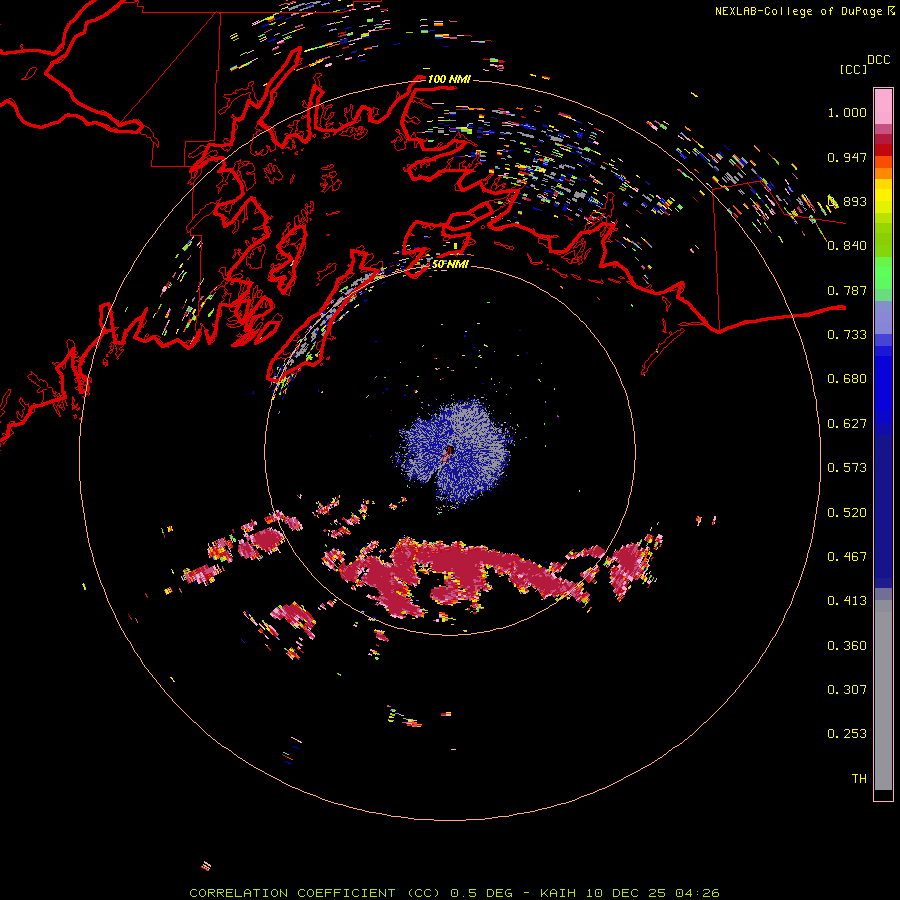900x900 pixels.
Task: Click the 0.307 scale value
Action: tap(847, 690)
